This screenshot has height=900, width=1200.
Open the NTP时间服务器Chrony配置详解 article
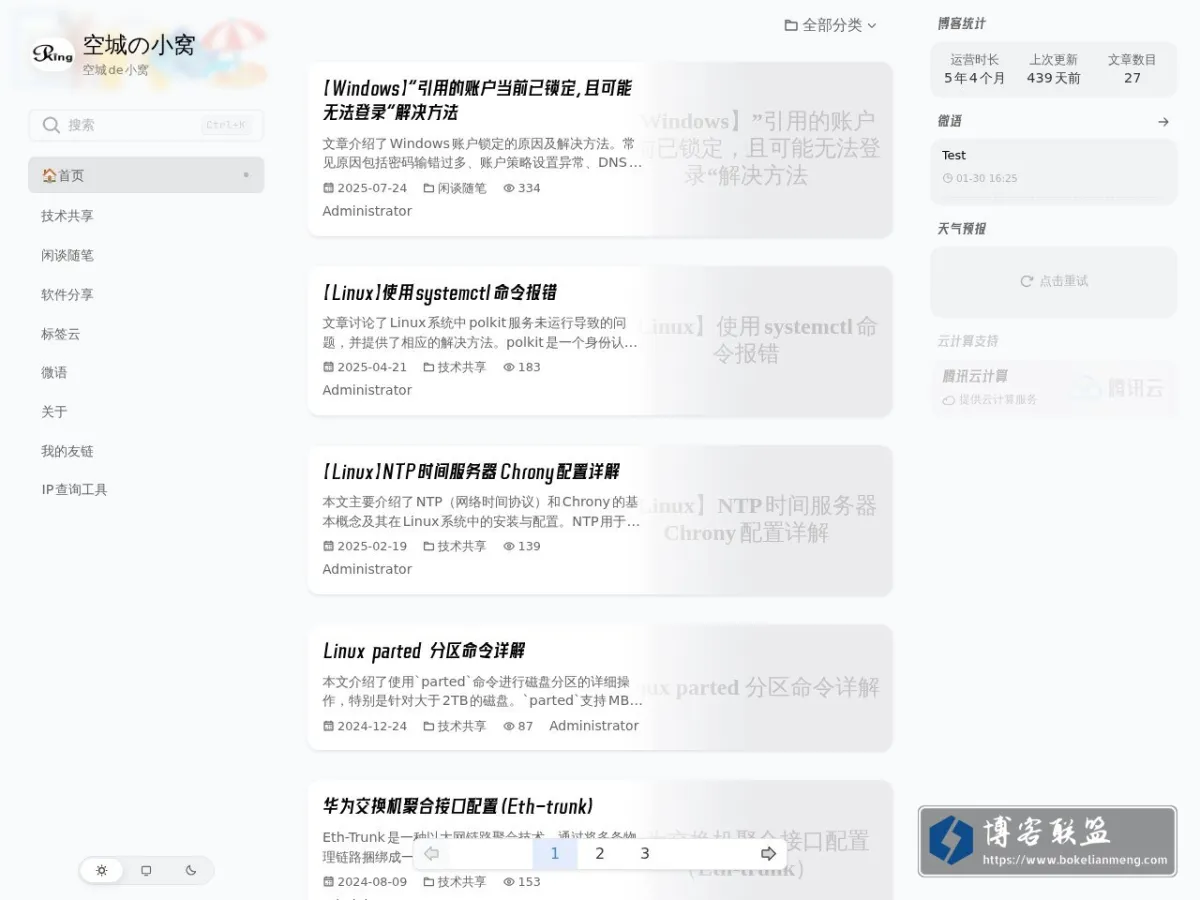[471, 472]
